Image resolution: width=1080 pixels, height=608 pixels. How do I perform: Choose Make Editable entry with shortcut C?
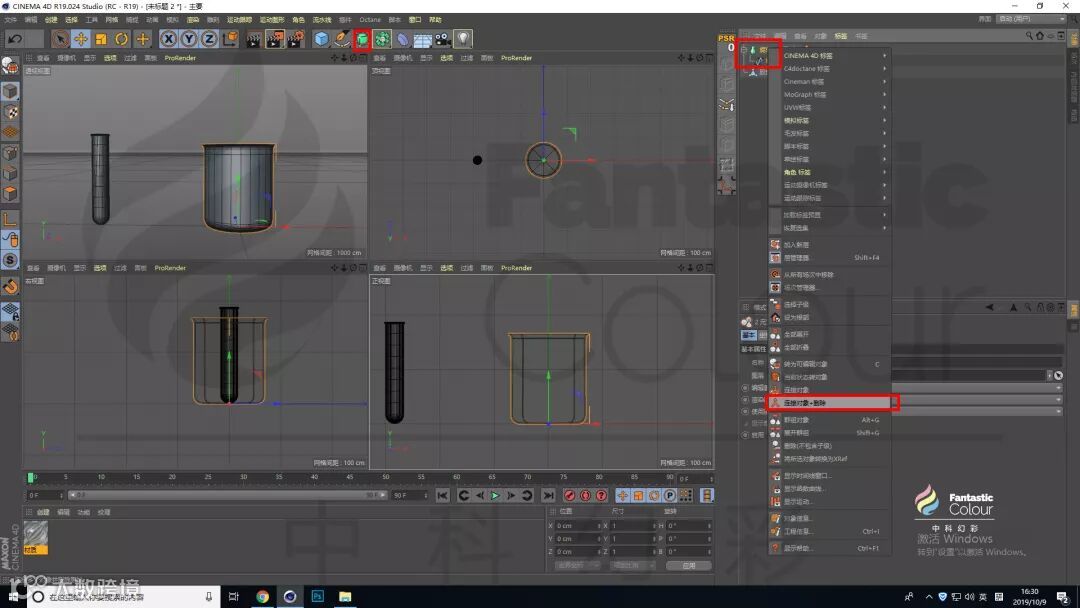829,364
